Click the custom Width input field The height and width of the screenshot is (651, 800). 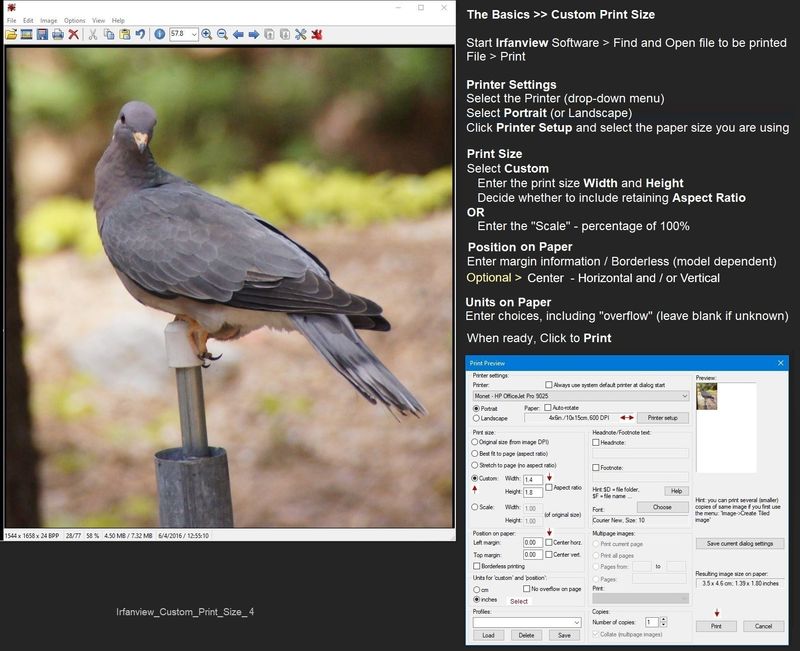[x=532, y=481]
